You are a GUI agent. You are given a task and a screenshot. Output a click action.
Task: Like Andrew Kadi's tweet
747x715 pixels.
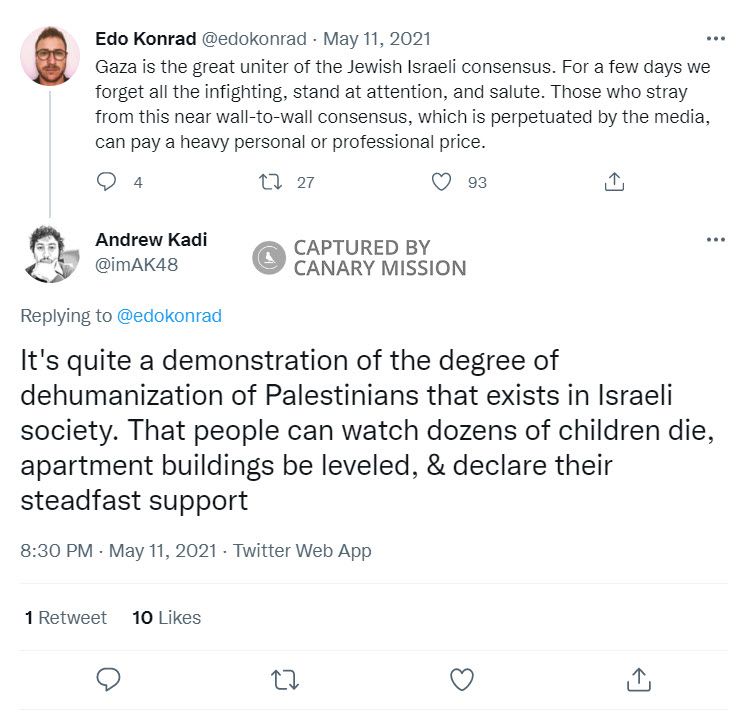point(461,680)
